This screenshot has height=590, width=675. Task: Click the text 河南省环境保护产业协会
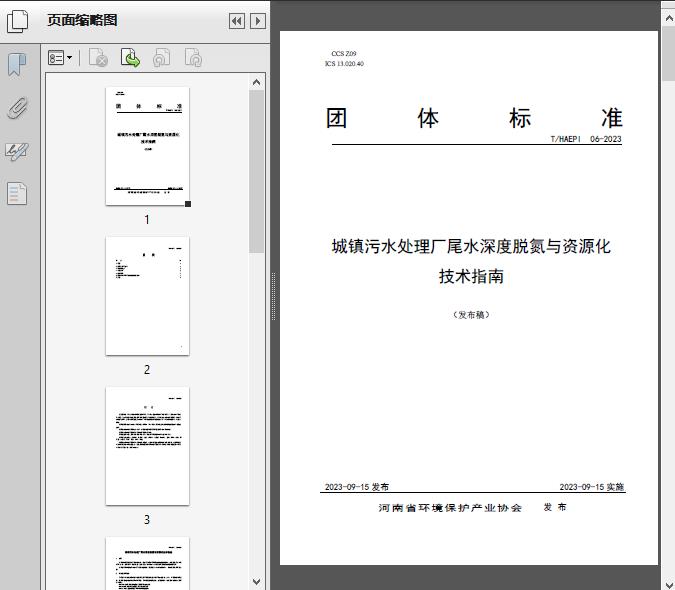pos(450,508)
